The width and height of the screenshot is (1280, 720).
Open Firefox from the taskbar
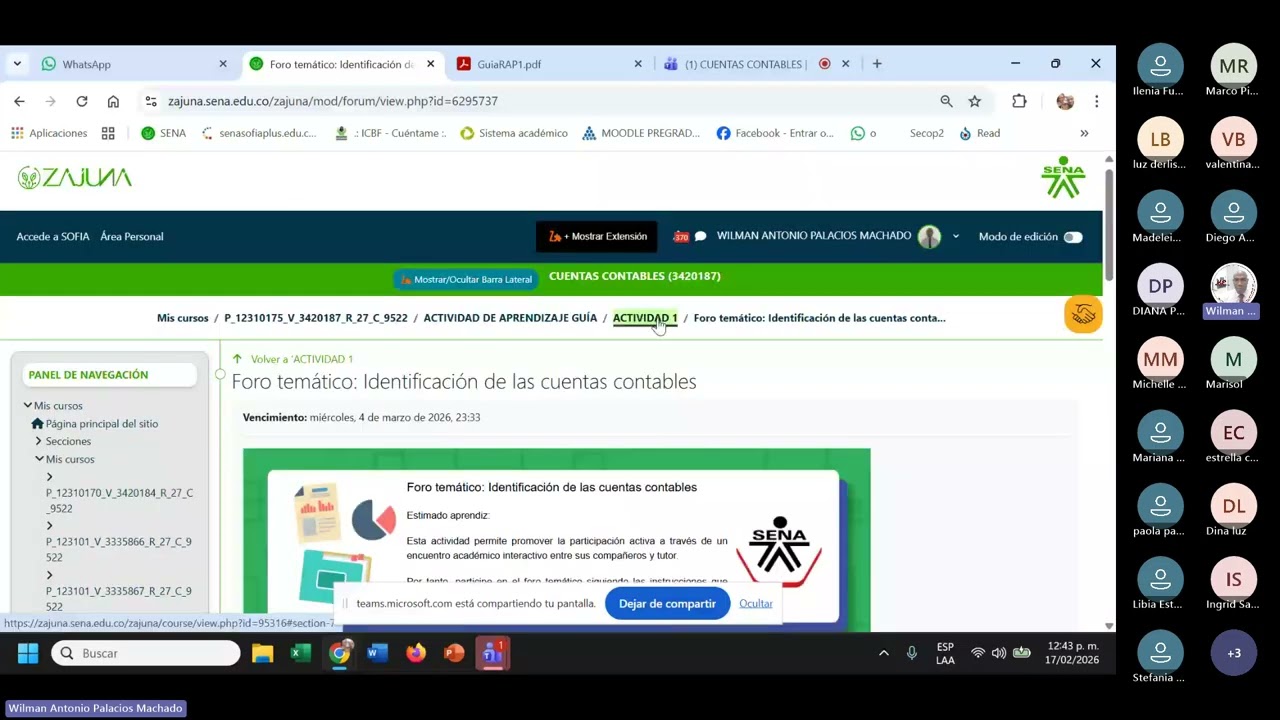pyautogui.click(x=416, y=654)
